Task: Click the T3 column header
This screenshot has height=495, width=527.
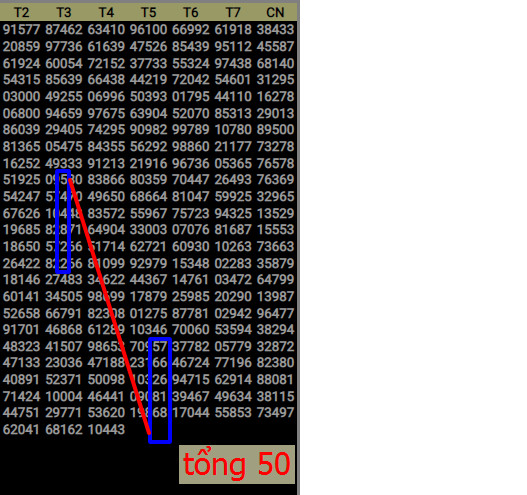Action: (x=64, y=12)
